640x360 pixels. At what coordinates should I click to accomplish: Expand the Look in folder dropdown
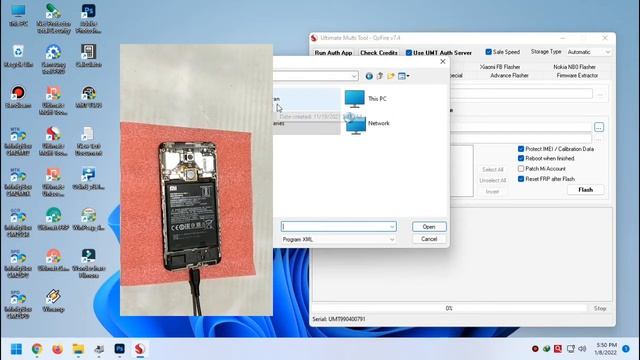[354, 76]
